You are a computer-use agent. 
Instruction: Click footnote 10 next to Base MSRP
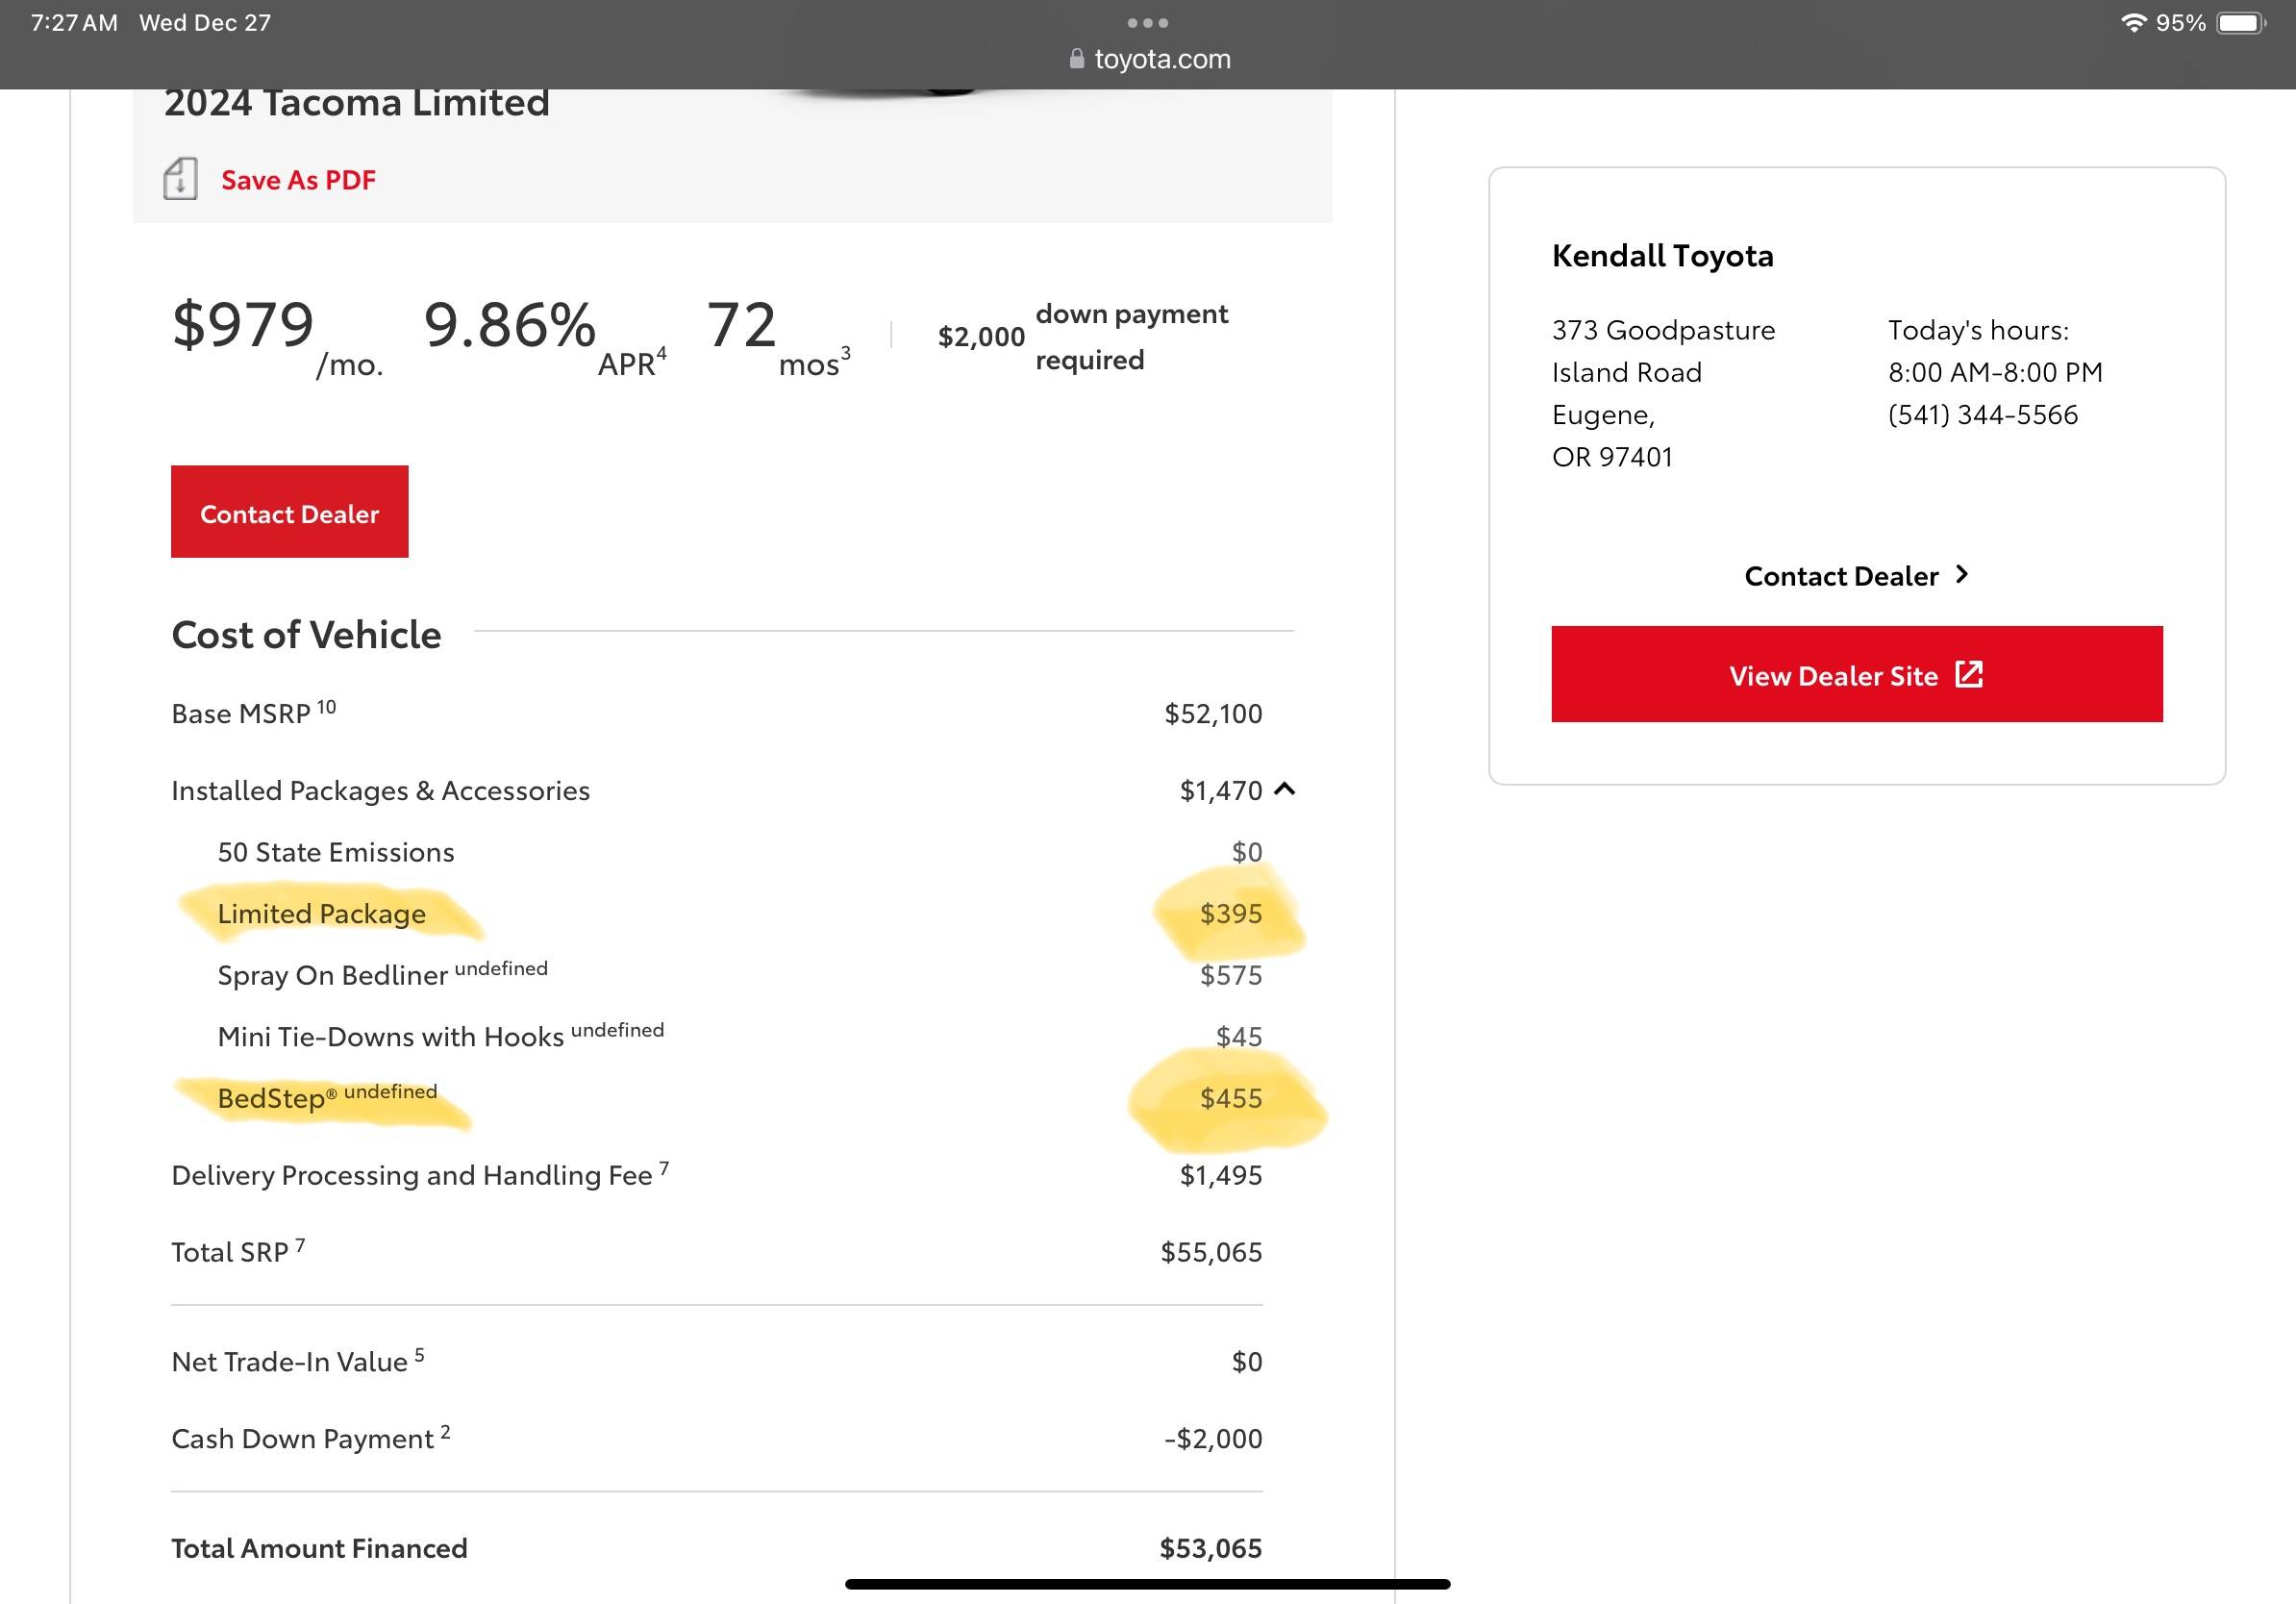coord(326,707)
